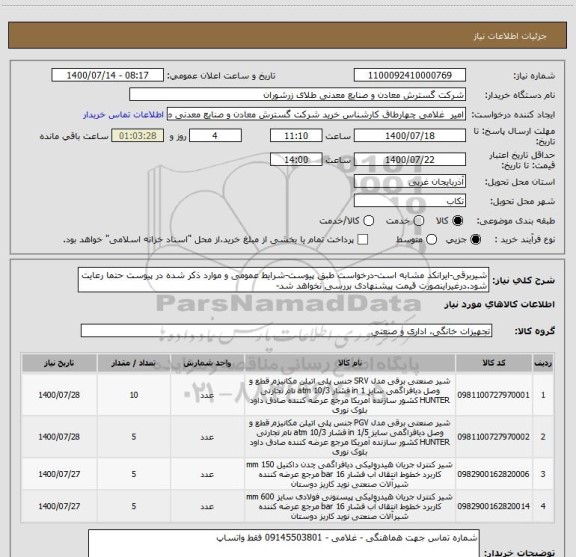Click the delivery province field آذربایجان غربی
Viewport: 576px width, 557px height.
coord(410,182)
